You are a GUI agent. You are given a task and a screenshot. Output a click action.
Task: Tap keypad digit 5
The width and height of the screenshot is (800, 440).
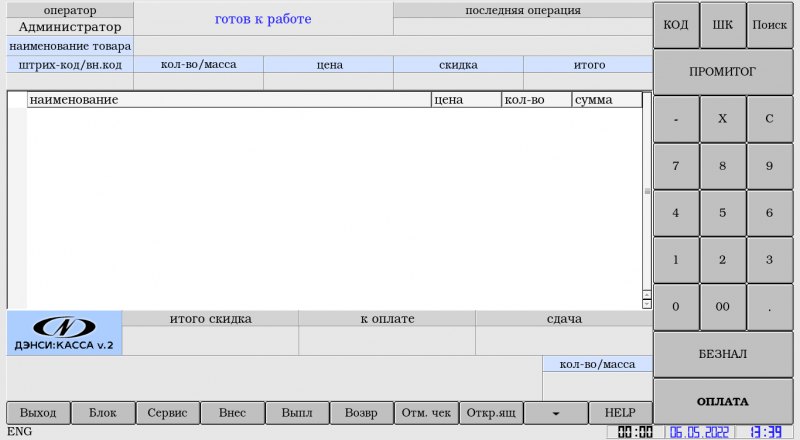[x=722, y=213]
